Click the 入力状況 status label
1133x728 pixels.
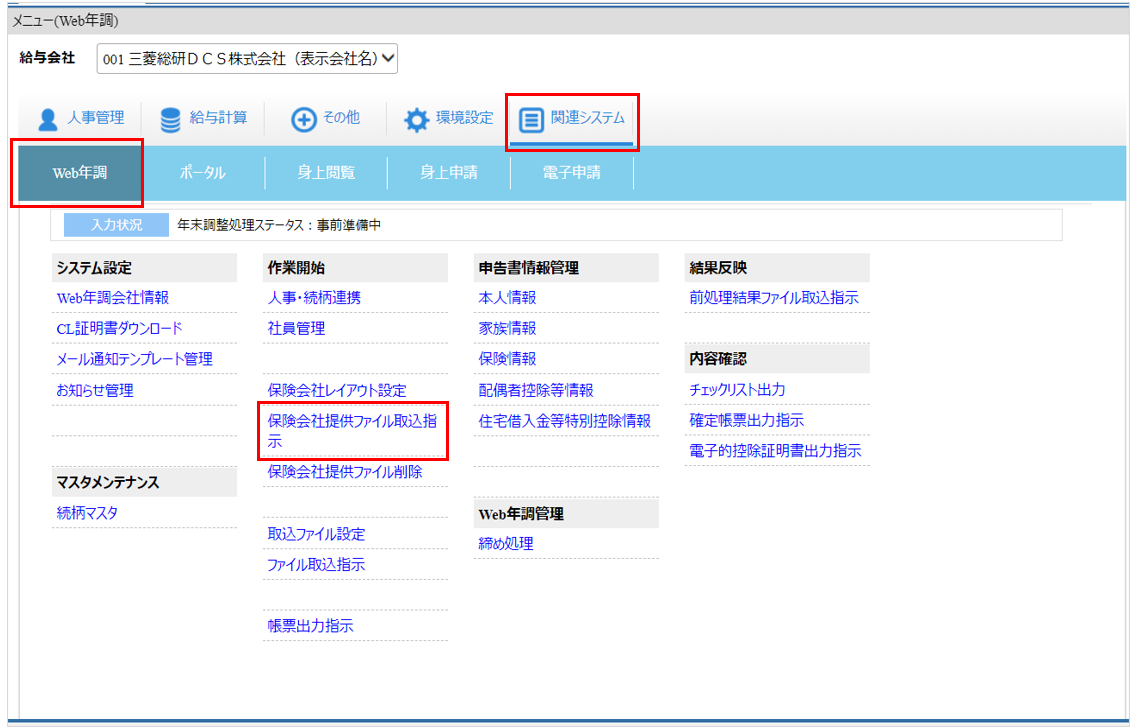pyautogui.click(x=116, y=225)
